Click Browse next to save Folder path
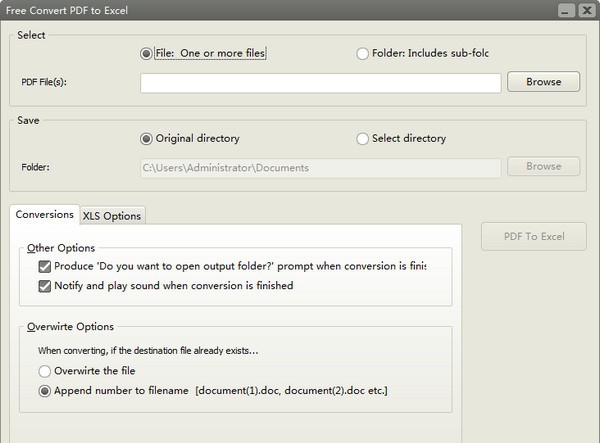 (543, 167)
